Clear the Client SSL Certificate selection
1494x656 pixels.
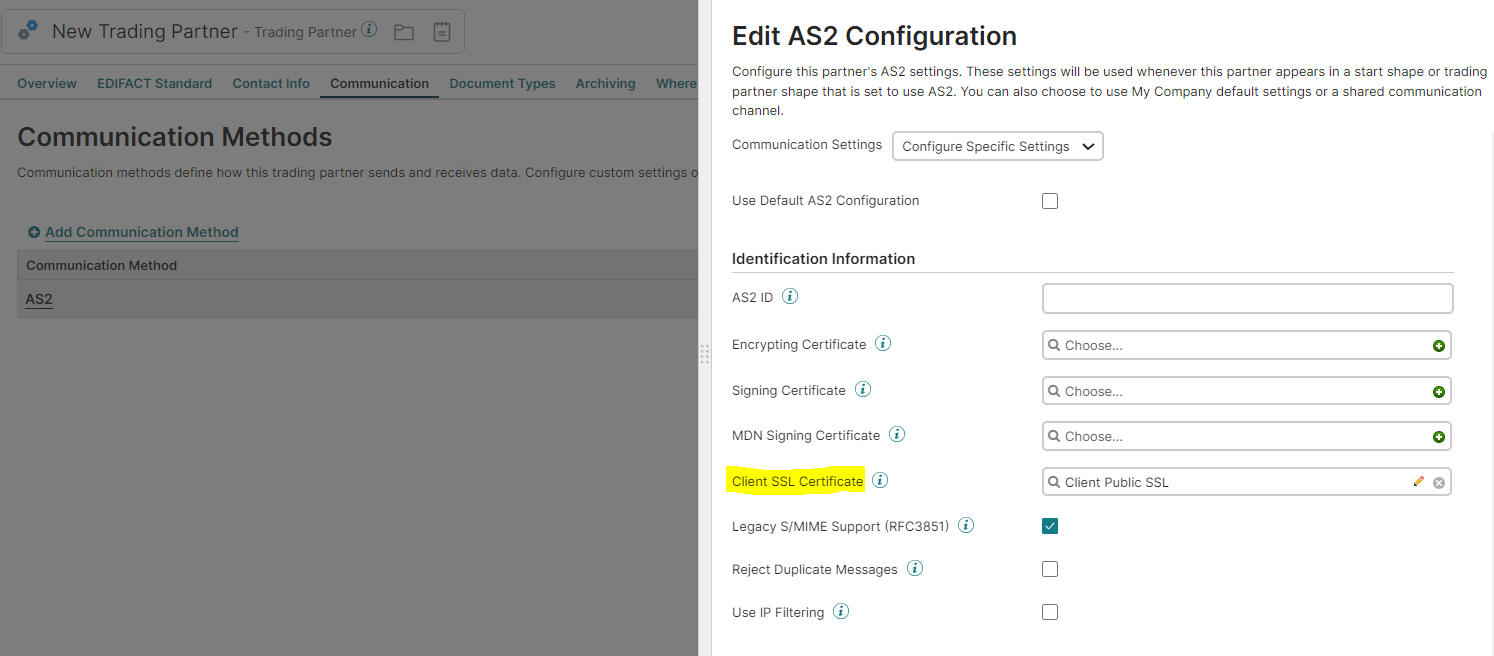1439,482
